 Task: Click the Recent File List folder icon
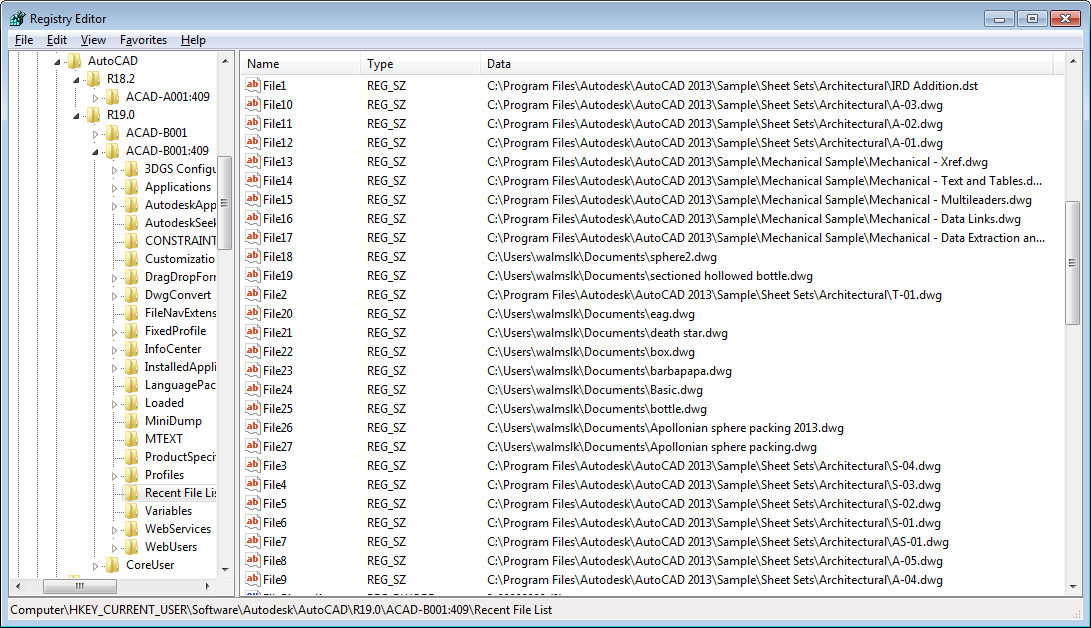[x=130, y=493]
